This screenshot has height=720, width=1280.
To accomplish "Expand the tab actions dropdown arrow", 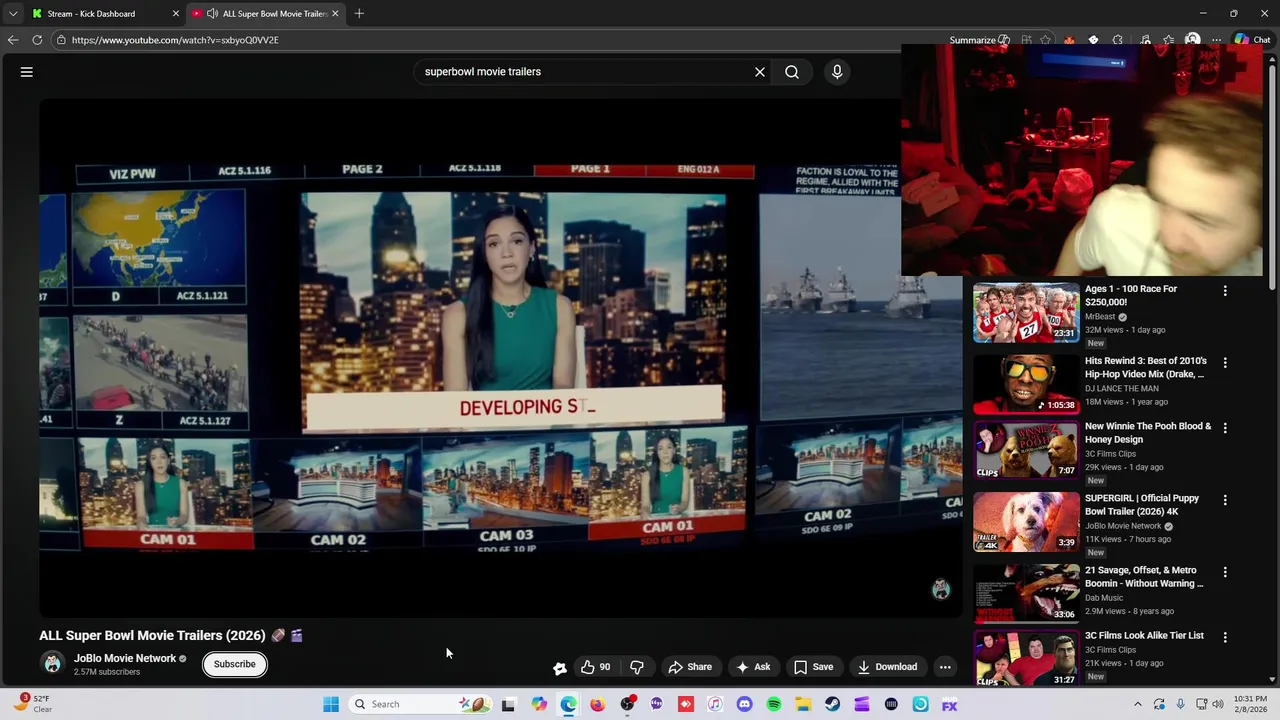I will pos(13,14).
